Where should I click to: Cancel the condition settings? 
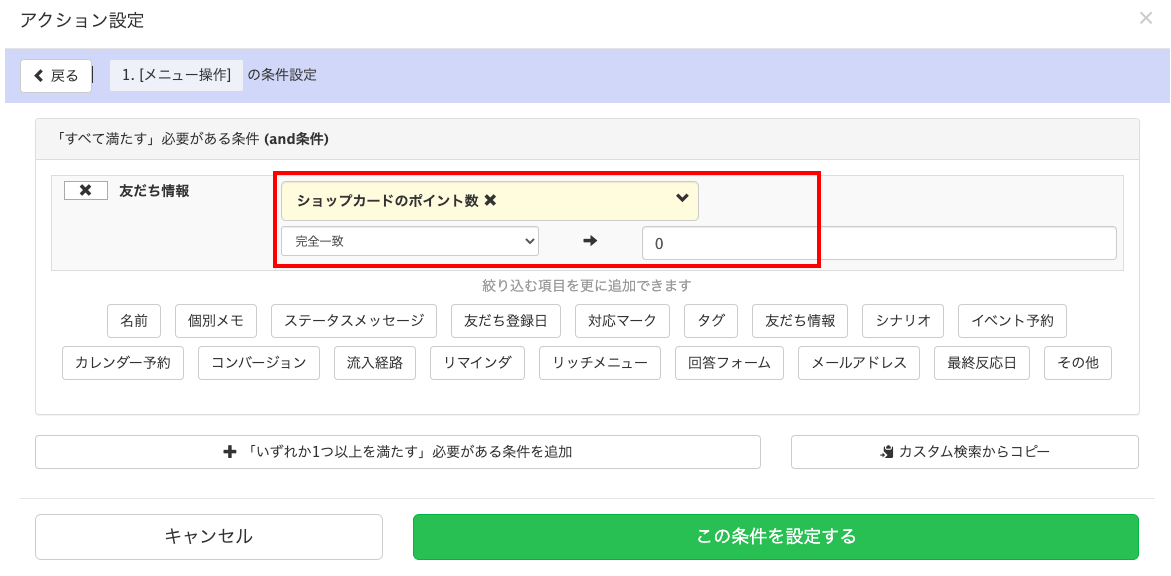[x=208, y=536]
